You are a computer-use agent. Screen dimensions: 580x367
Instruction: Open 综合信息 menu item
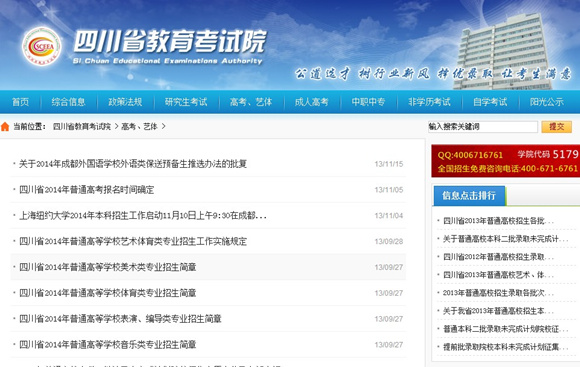[x=68, y=102]
